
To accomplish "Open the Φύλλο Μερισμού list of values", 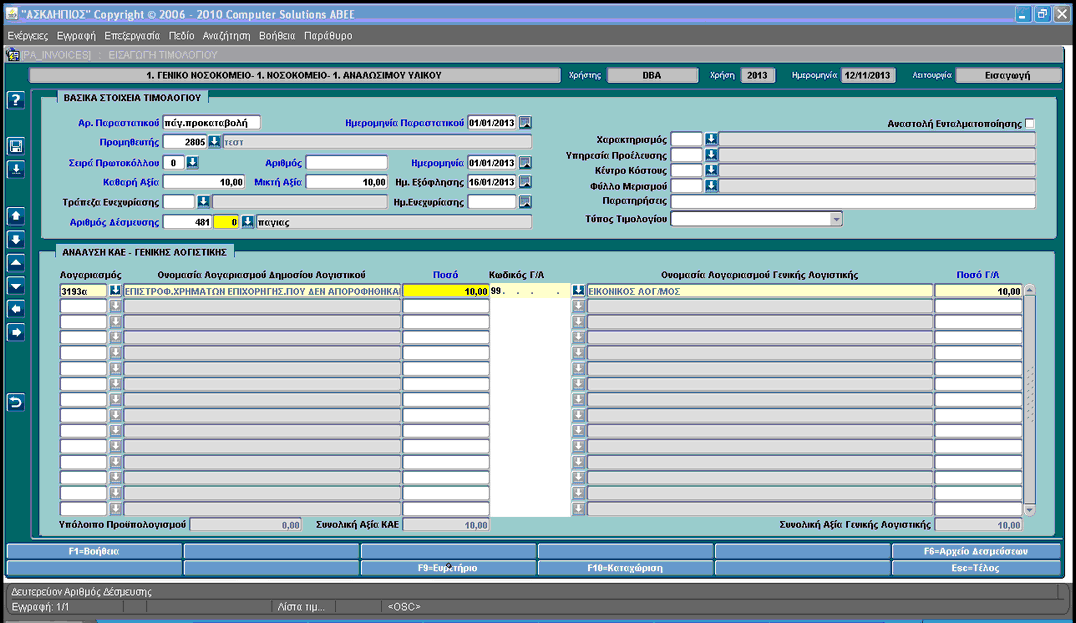I will (x=711, y=185).
